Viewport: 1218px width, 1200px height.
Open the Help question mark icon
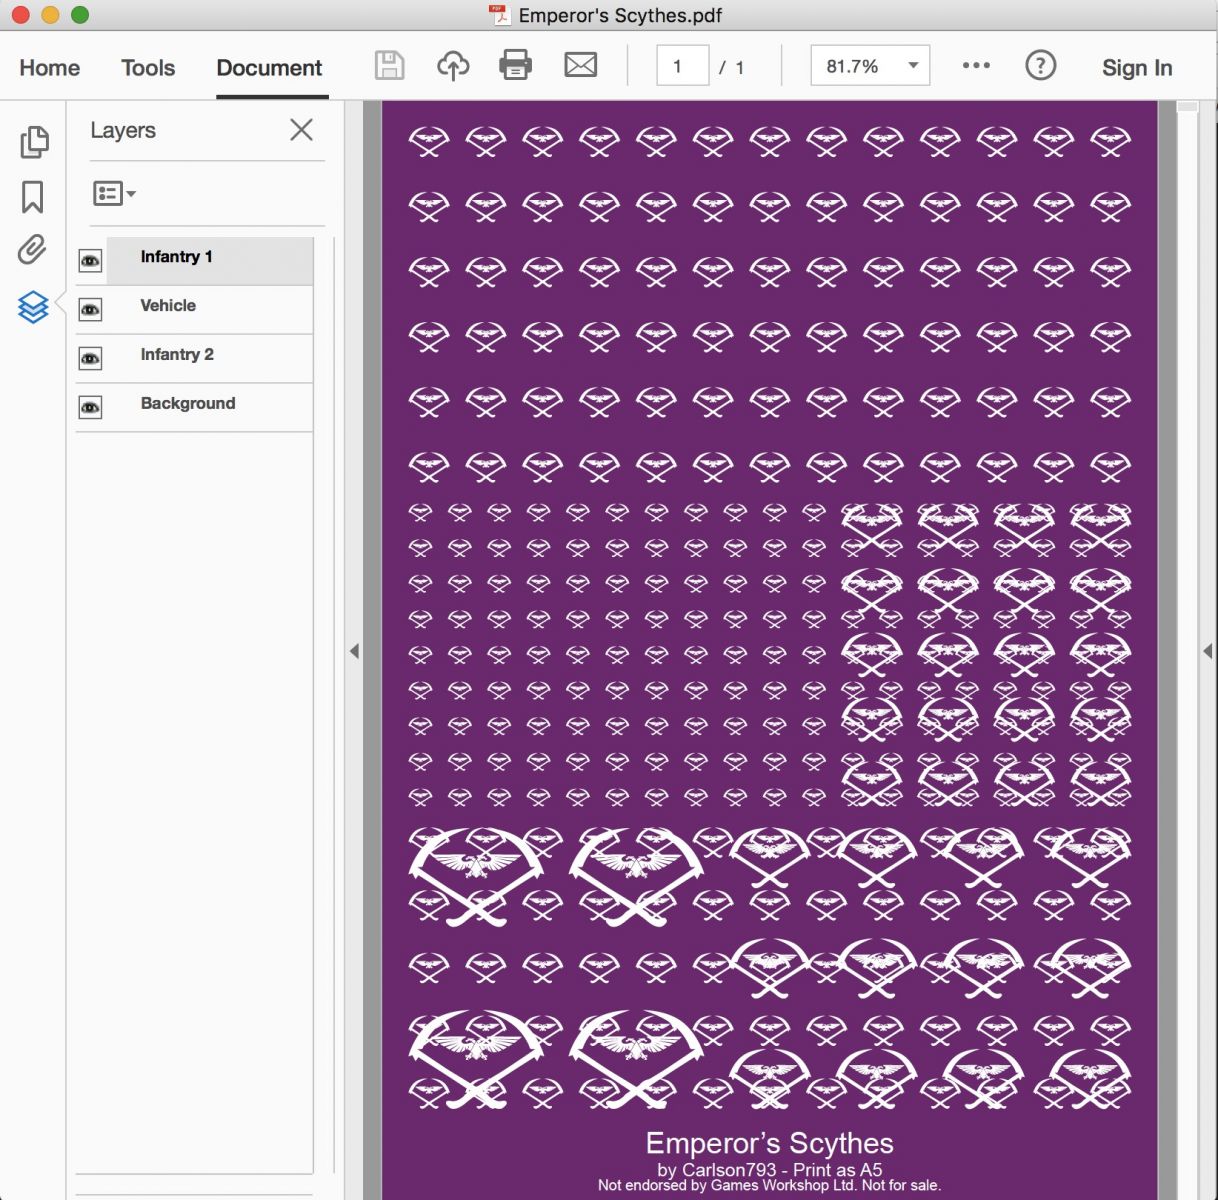1040,66
